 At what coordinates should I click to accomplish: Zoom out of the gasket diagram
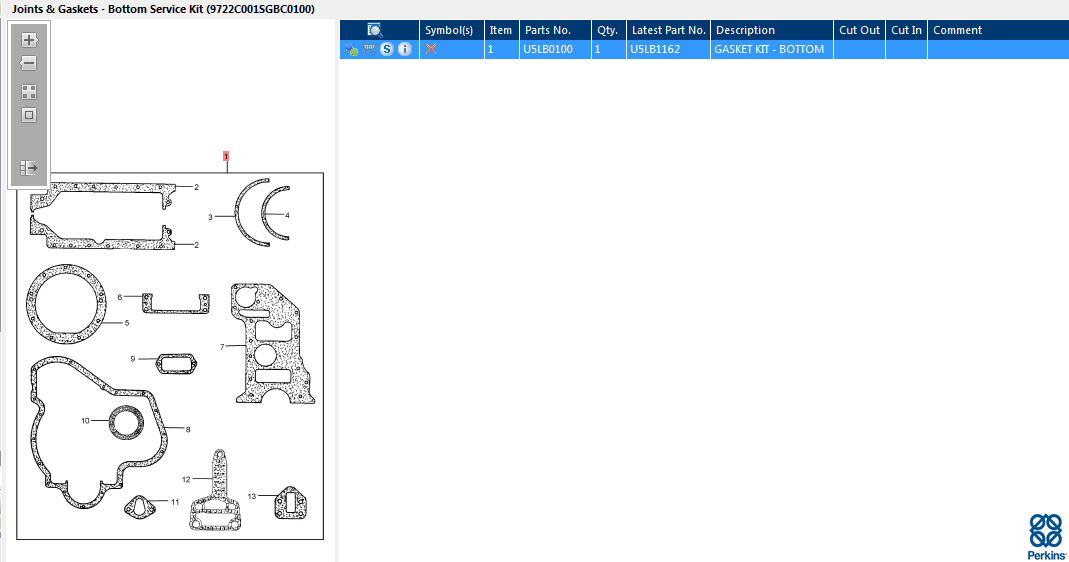click(x=29, y=63)
